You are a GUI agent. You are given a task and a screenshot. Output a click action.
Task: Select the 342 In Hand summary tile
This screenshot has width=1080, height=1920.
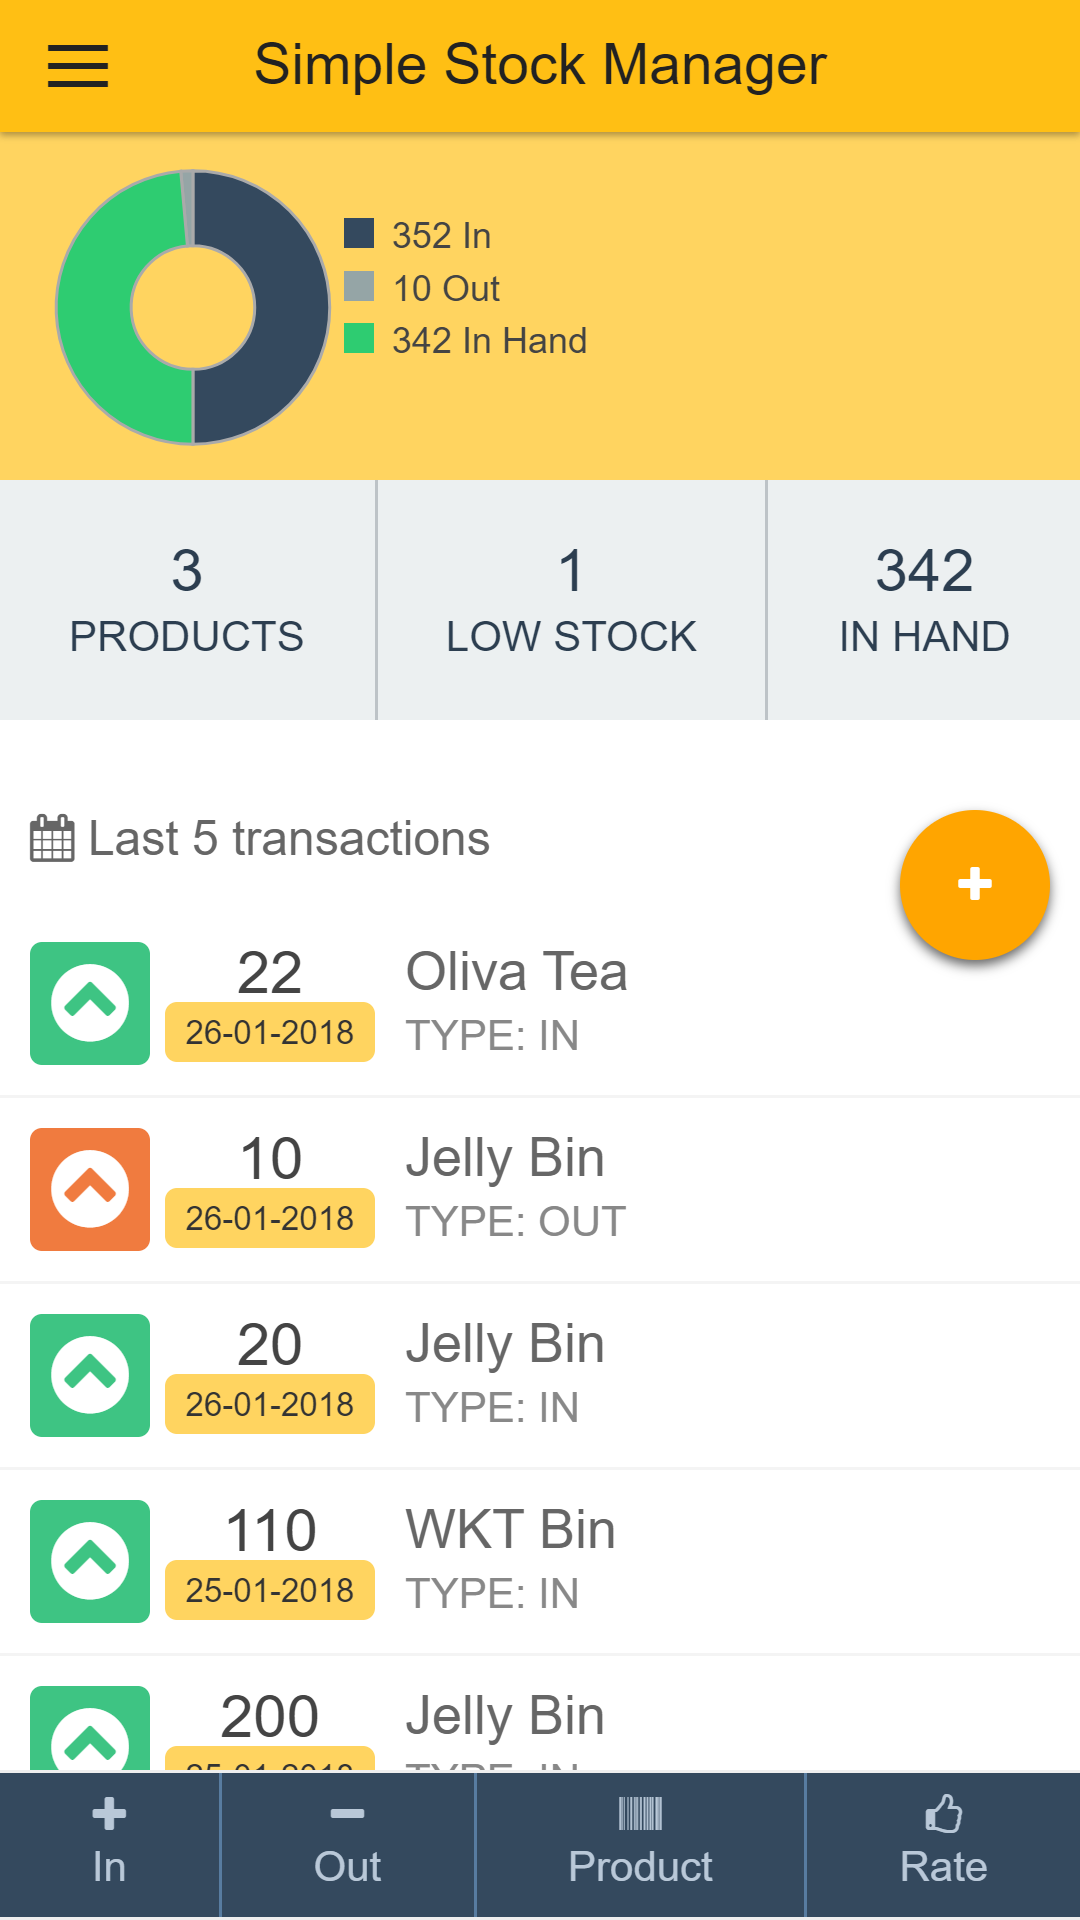click(x=924, y=600)
